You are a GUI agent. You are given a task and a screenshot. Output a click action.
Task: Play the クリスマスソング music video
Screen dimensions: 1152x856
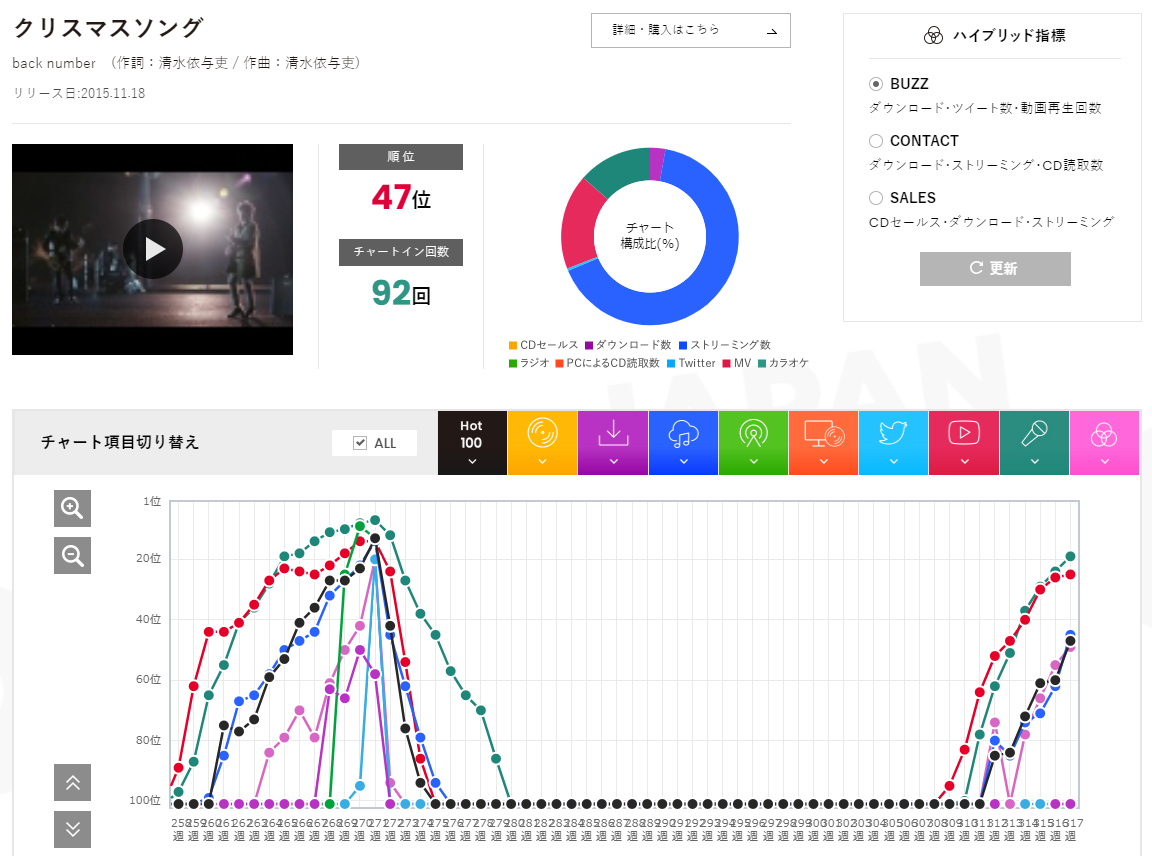tap(153, 249)
